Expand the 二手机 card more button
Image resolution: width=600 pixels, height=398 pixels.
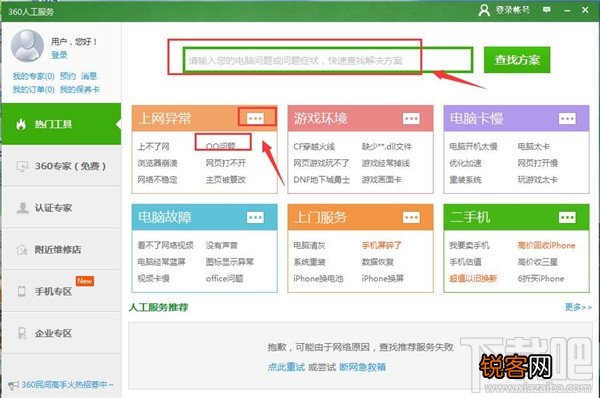567,217
